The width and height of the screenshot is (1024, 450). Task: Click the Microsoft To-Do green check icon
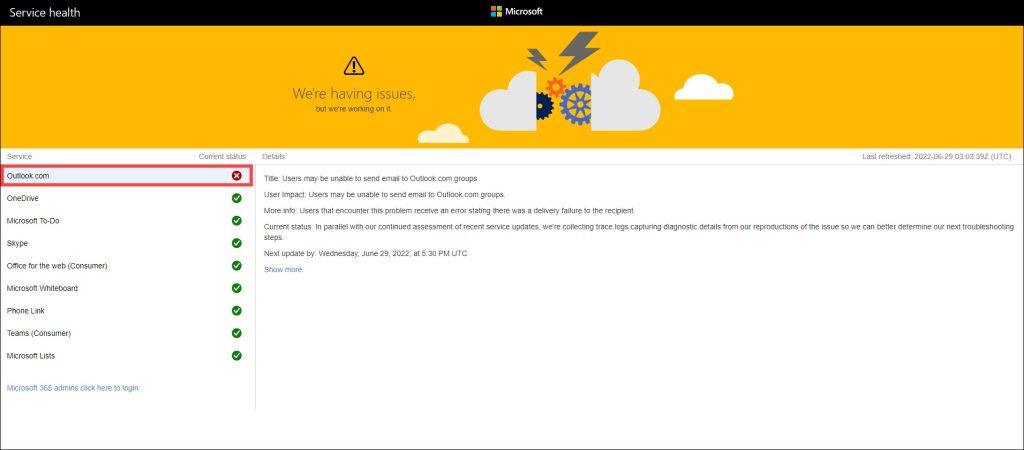pyautogui.click(x=236, y=221)
